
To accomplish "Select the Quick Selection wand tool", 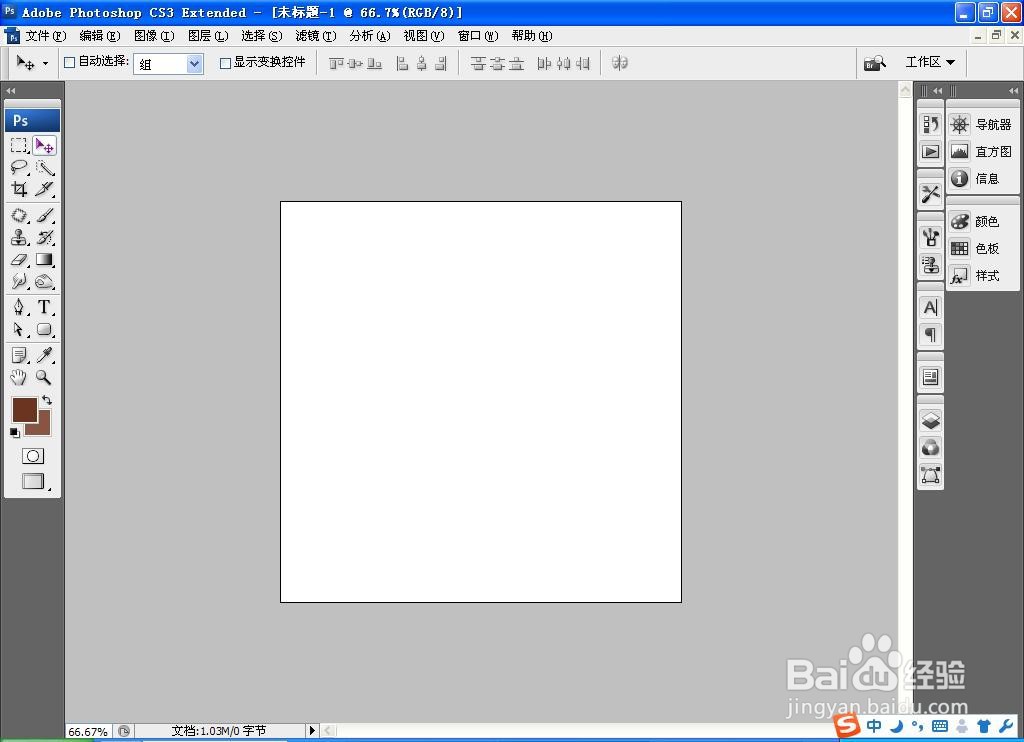I will click(44, 167).
